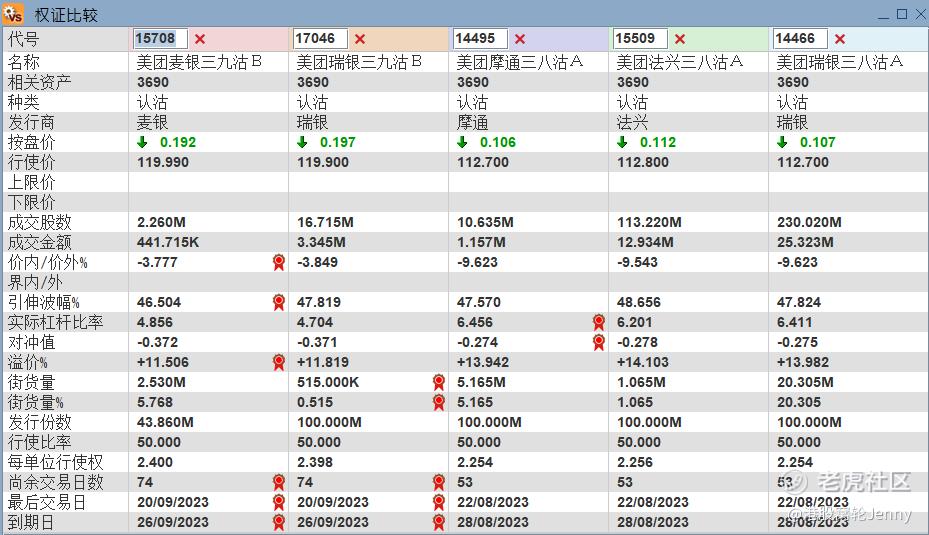Click ribbon badge in 17046 尚余交易日数 cell

tap(438, 482)
